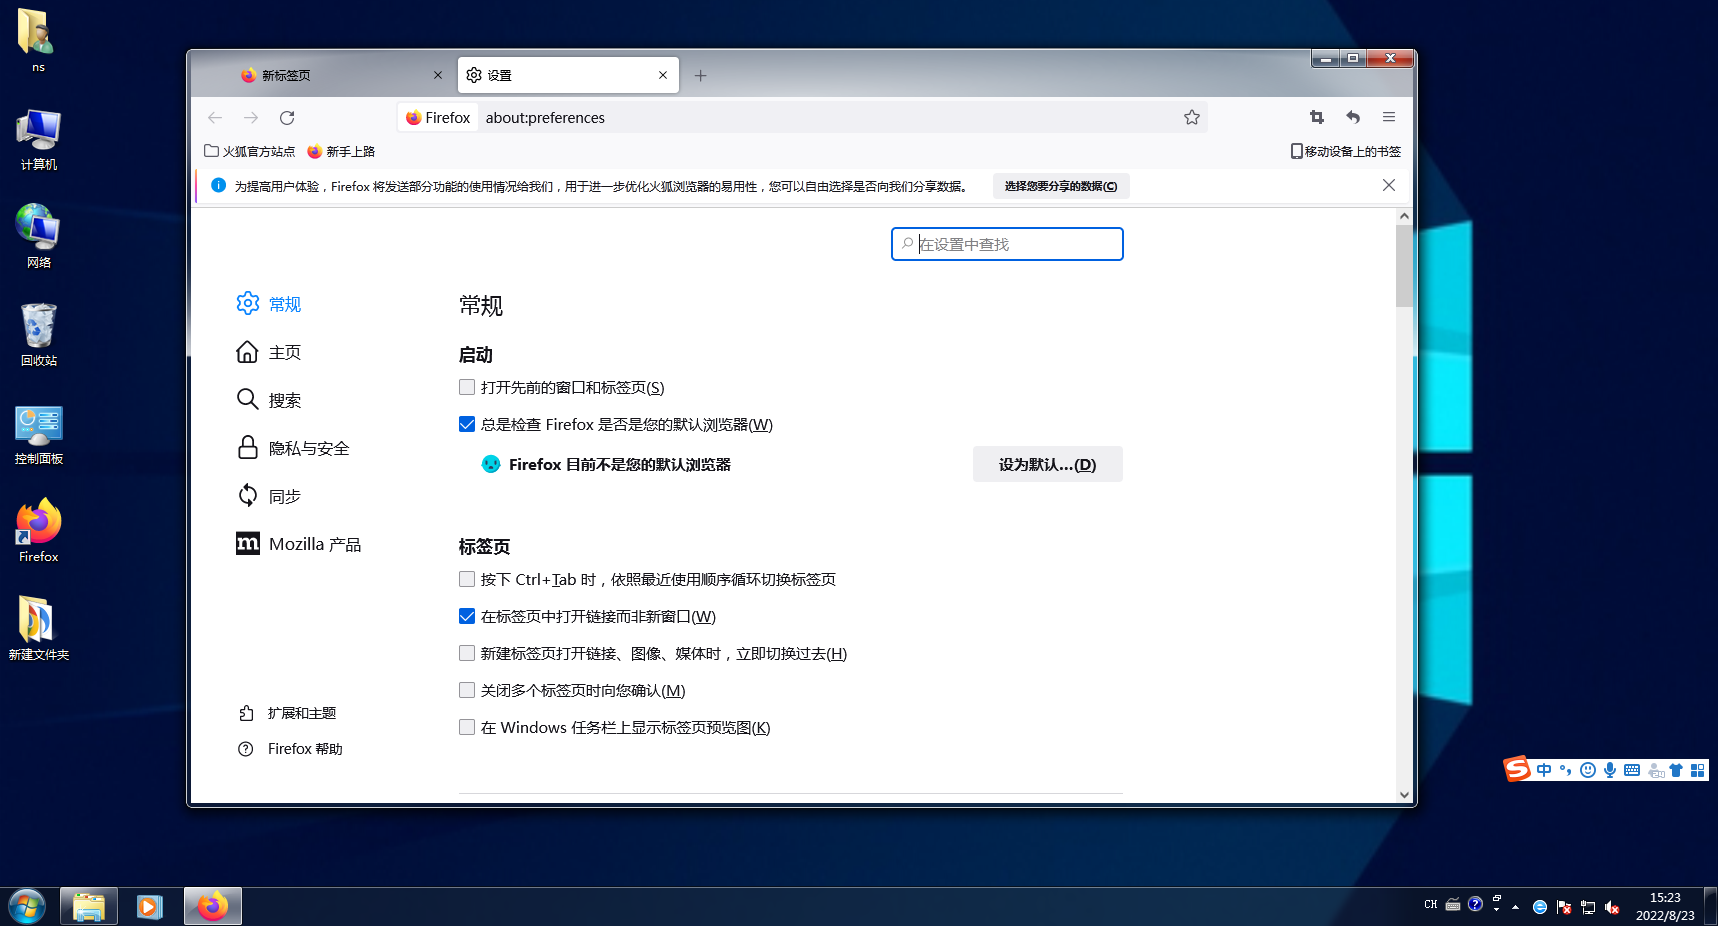Image resolution: width=1718 pixels, height=926 pixels.
Task: Open the Firefox hamburger menu
Action: pos(1389,117)
